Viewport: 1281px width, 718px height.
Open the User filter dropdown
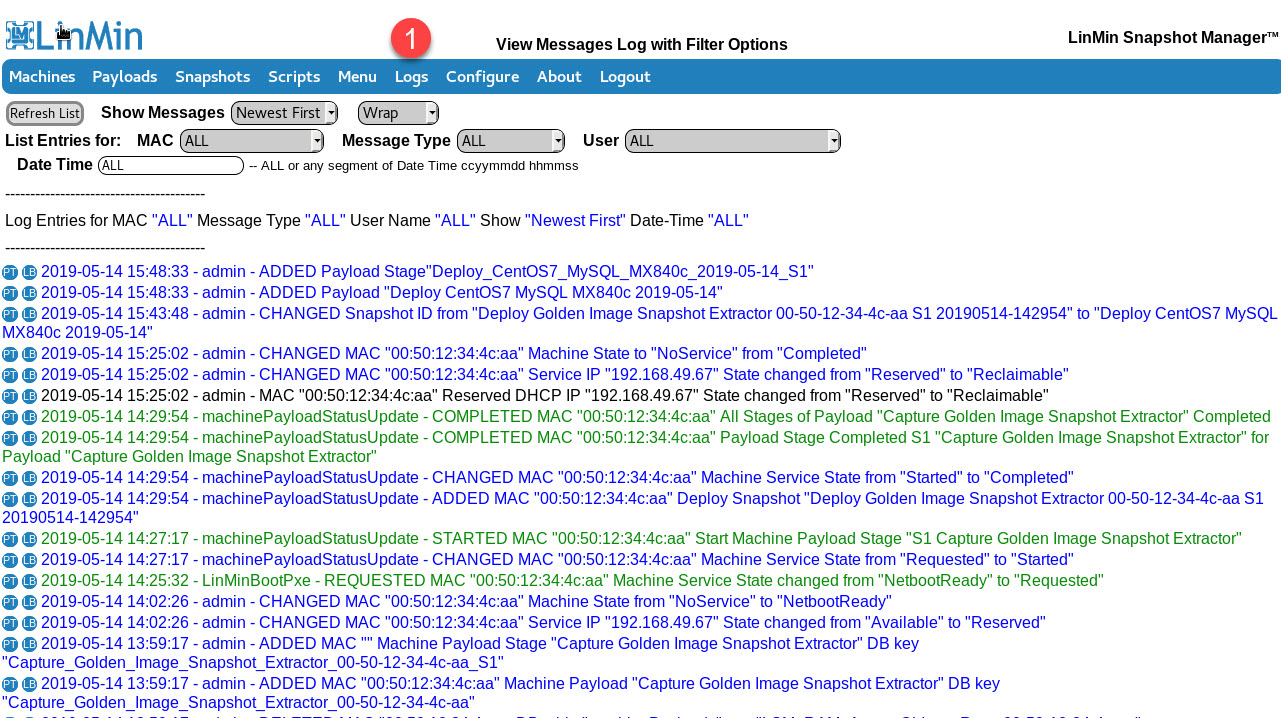coord(733,141)
